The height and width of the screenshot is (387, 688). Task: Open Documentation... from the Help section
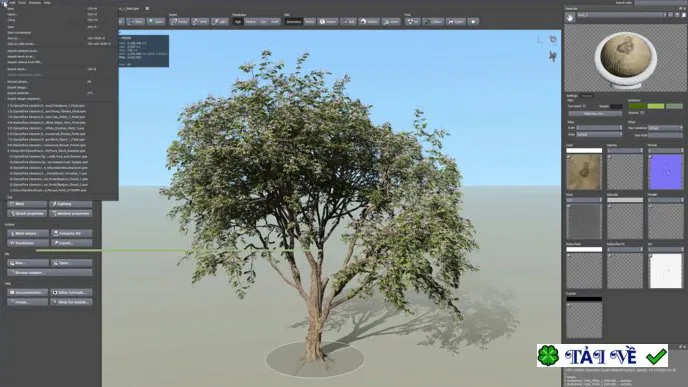pos(28,292)
